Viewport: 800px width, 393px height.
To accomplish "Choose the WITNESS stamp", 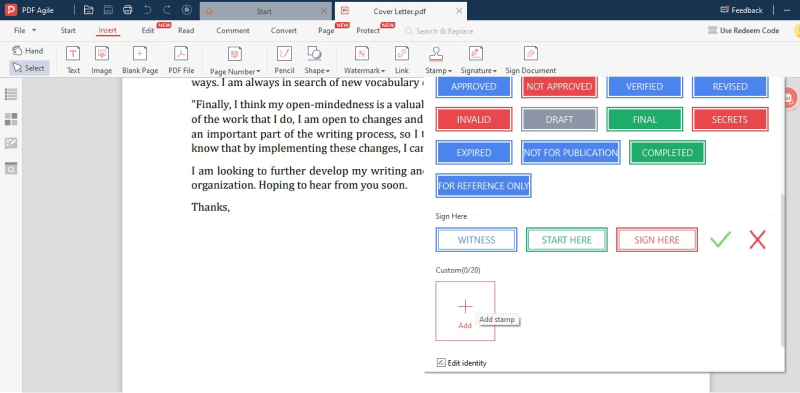I will pyautogui.click(x=476, y=240).
